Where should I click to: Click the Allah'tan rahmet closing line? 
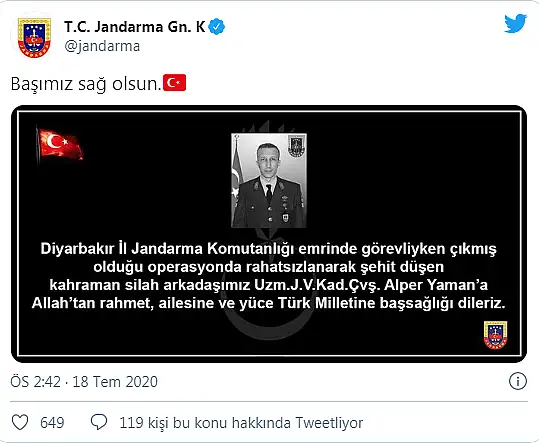point(269,303)
